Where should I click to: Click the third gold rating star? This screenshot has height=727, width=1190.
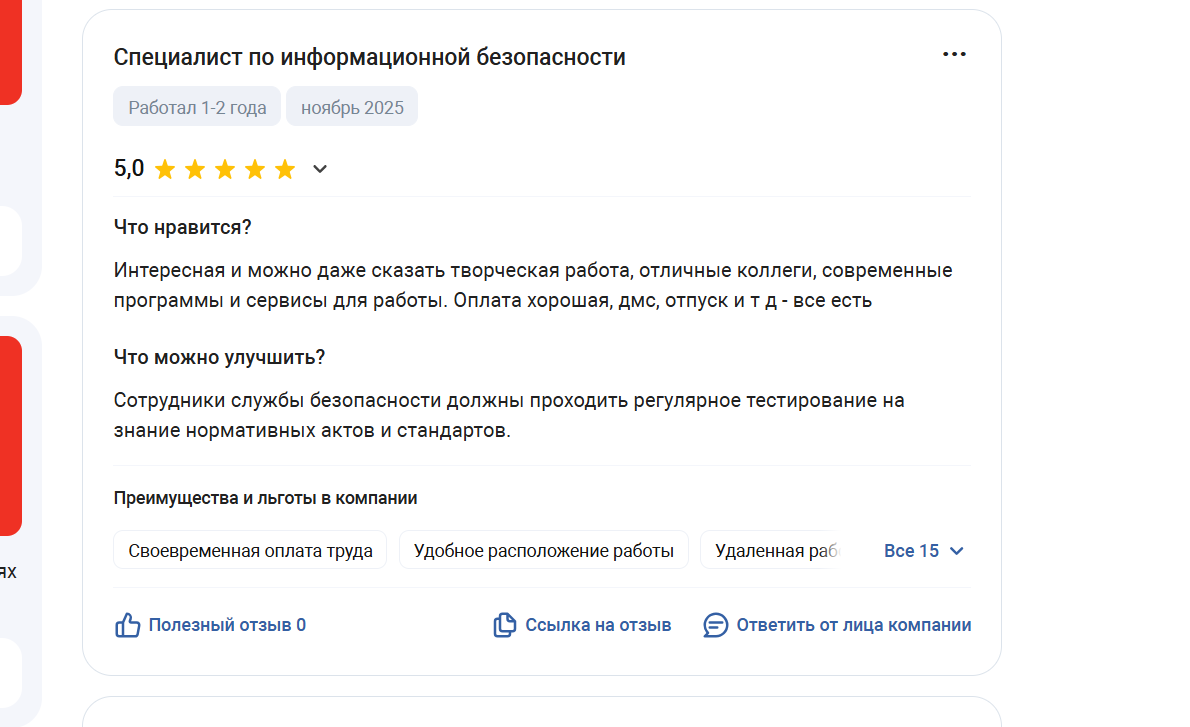pos(225,170)
